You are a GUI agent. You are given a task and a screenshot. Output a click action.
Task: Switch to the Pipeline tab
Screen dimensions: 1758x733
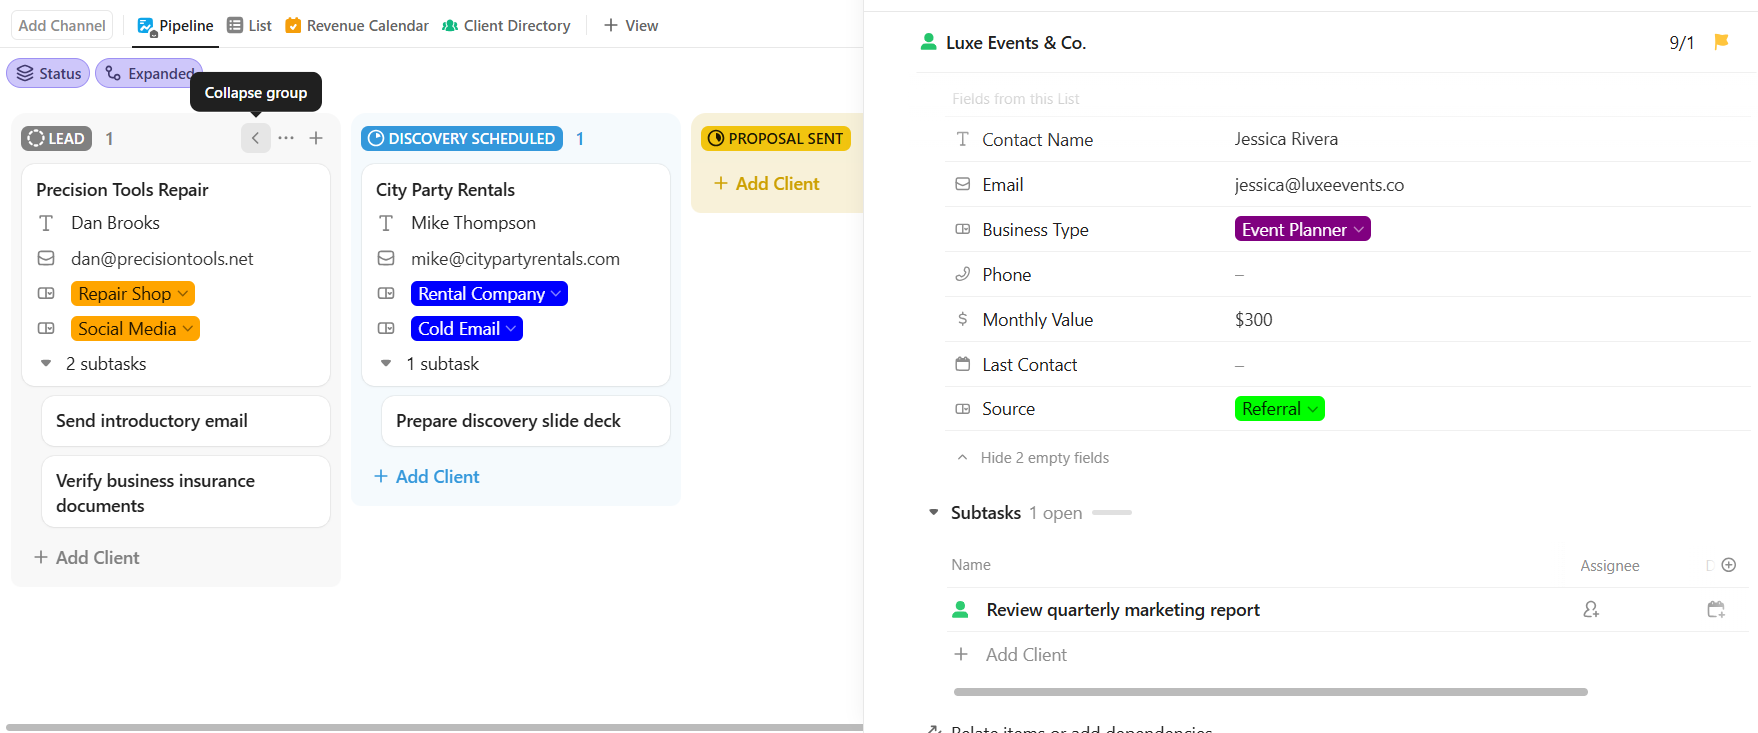(175, 26)
